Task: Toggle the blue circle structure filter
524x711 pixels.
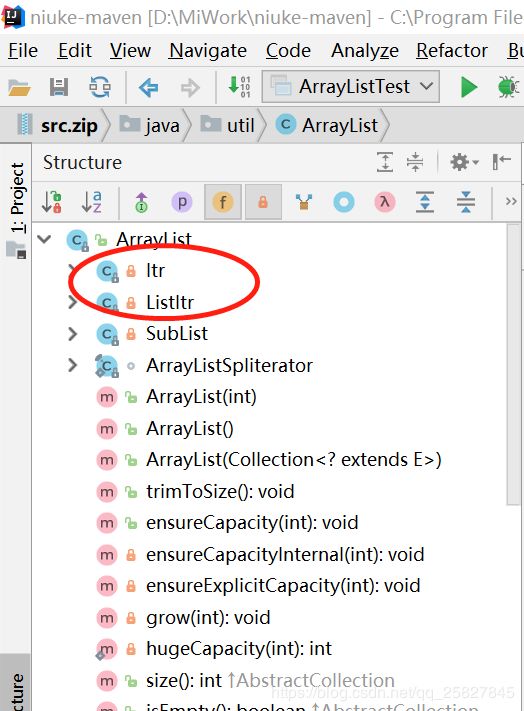Action: pos(344,202)
